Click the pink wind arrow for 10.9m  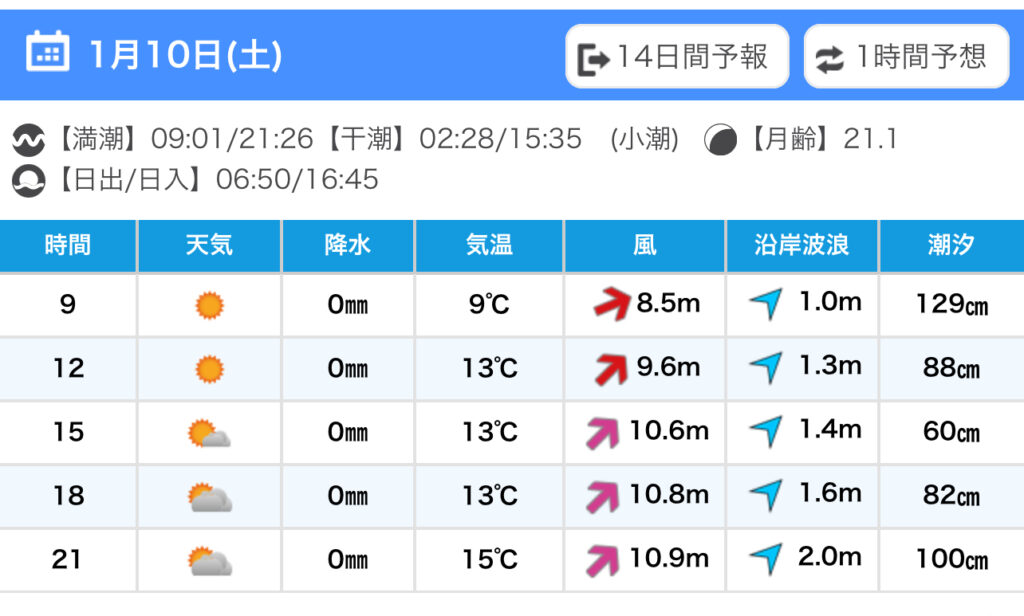(604, 560)
